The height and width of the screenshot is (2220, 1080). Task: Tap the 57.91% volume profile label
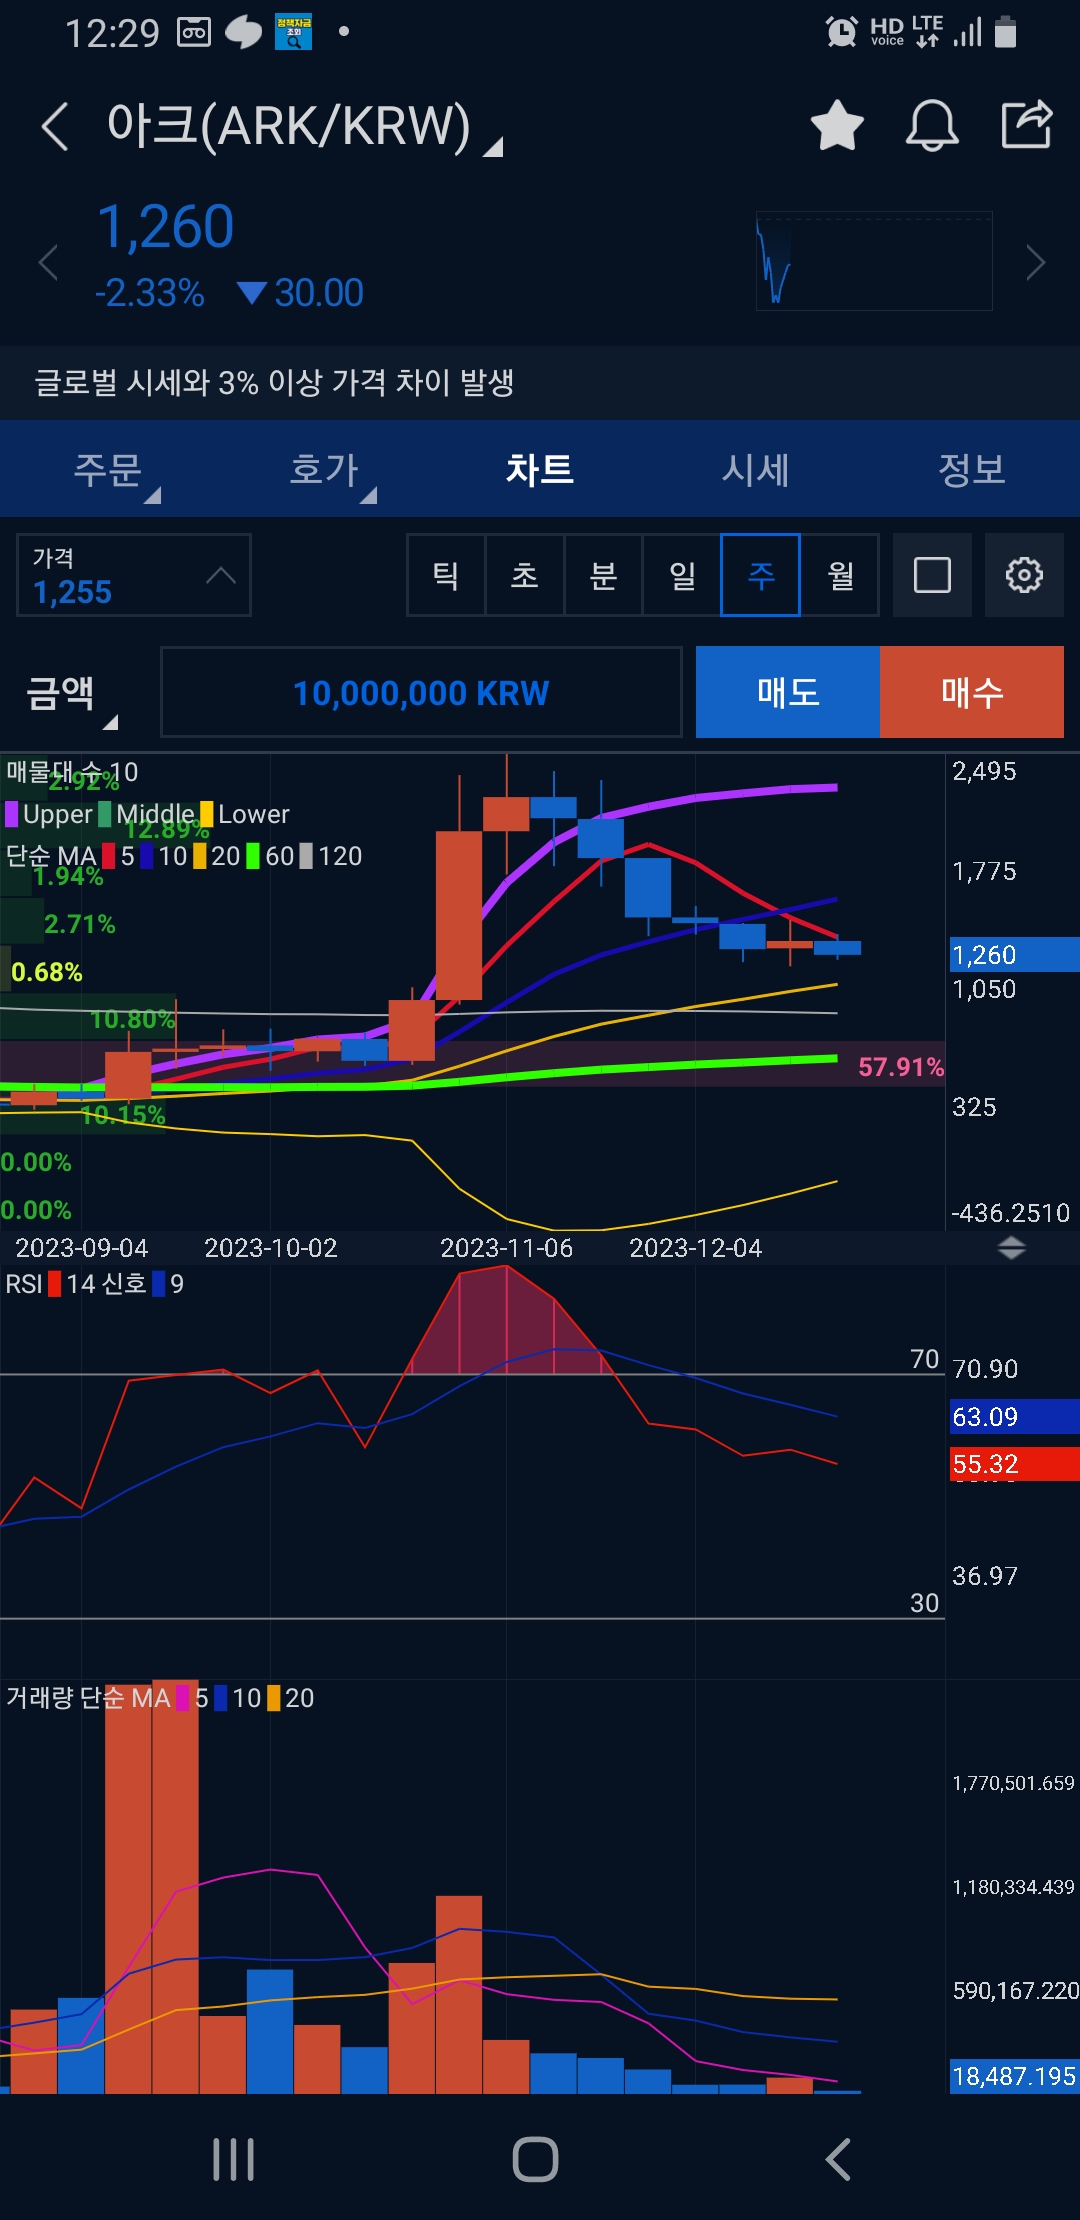point(901,1067)
